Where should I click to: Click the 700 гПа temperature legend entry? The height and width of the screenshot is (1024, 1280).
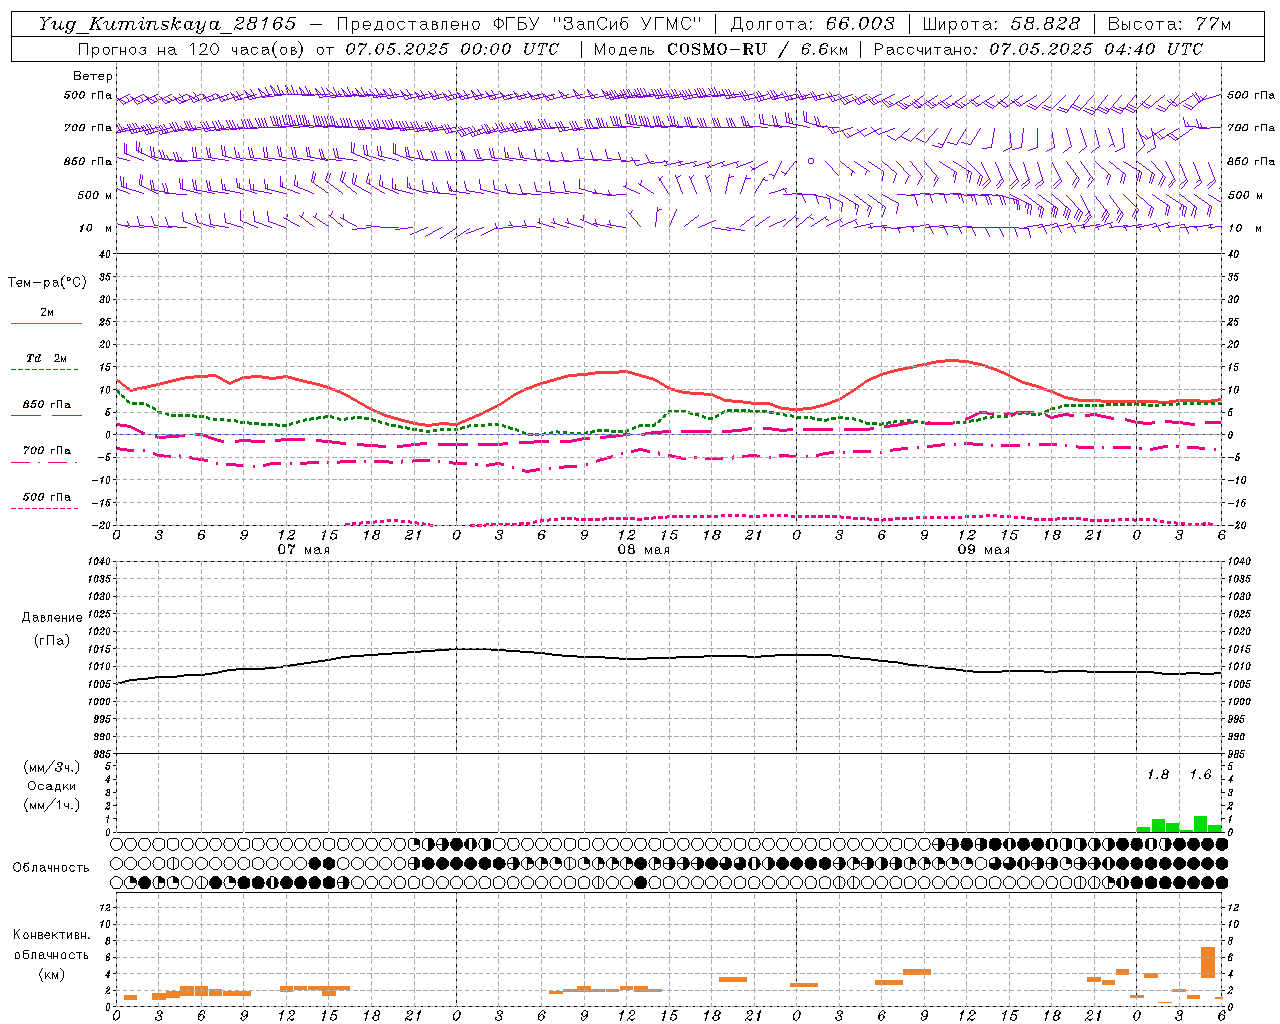[46, 451]
